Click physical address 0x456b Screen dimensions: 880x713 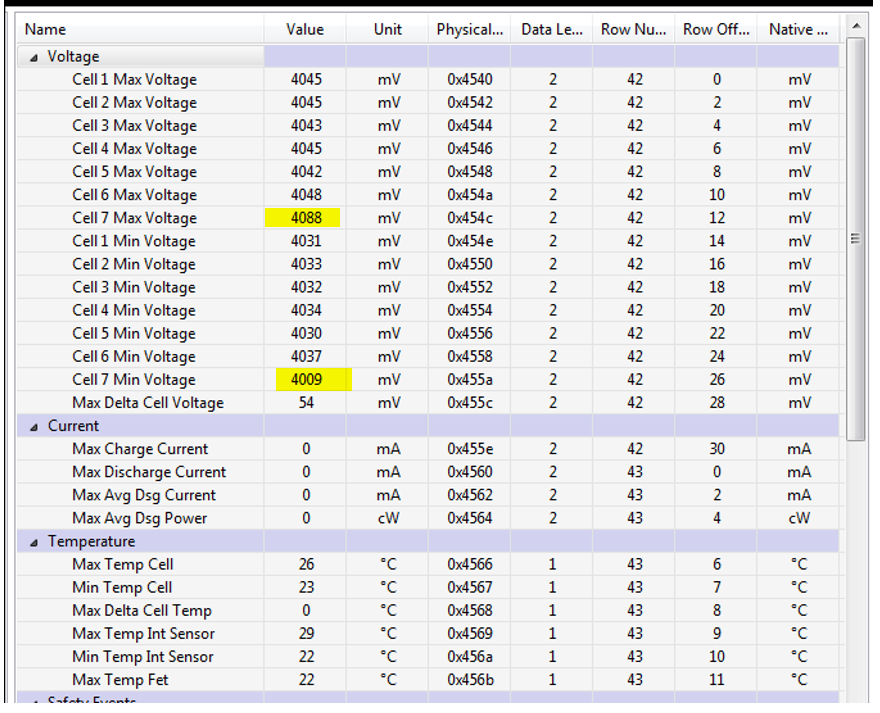pos(470,679)
